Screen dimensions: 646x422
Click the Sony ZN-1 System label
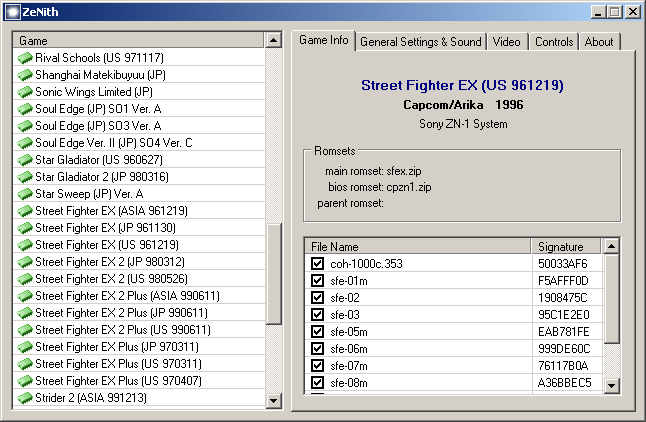coord(463,124)
